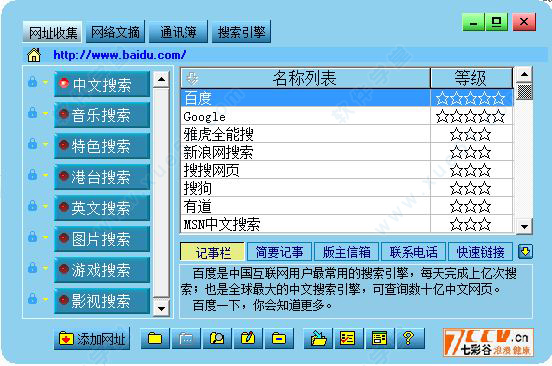552x366 pixels.
Task: Click the 7CCV.cn logo banner
Action: 488,342
